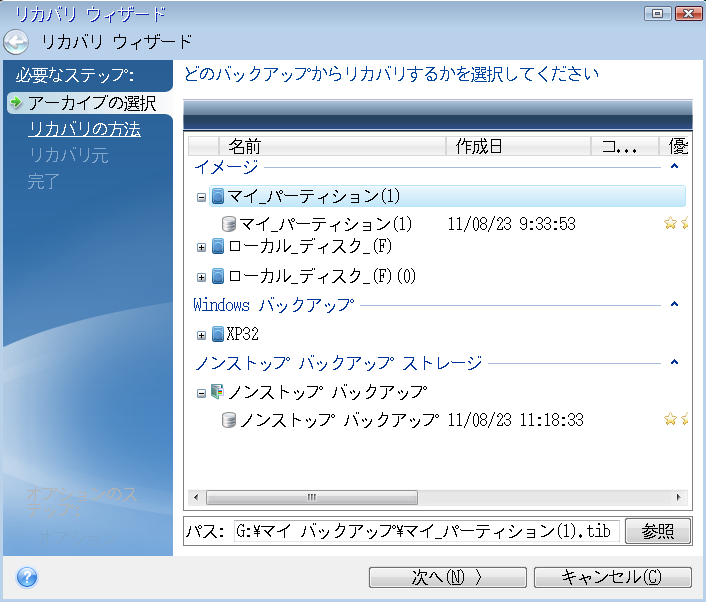Open help via blue question mark icon

pos(27,577)
